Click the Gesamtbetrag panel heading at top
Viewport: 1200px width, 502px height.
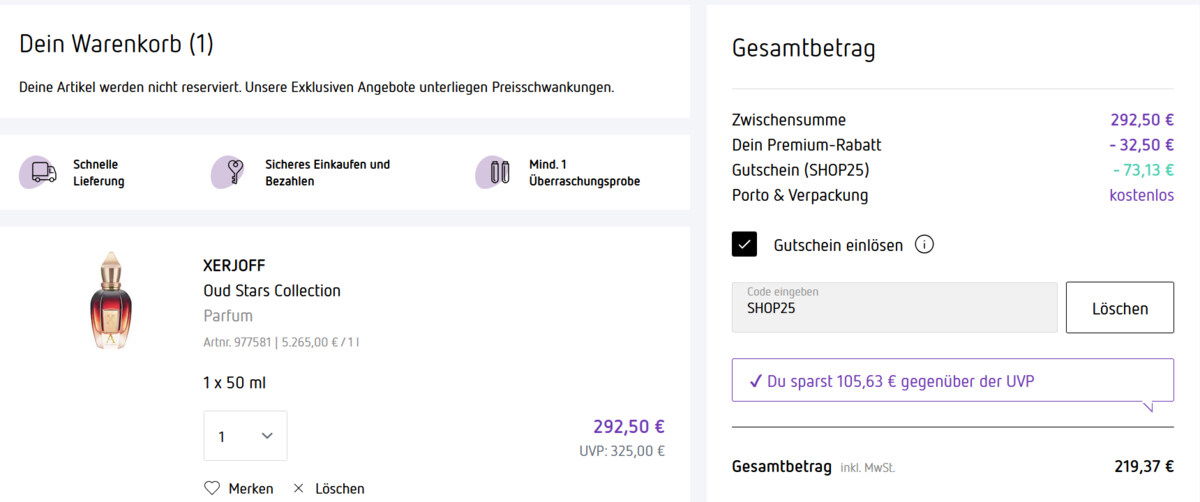[804, 48]
